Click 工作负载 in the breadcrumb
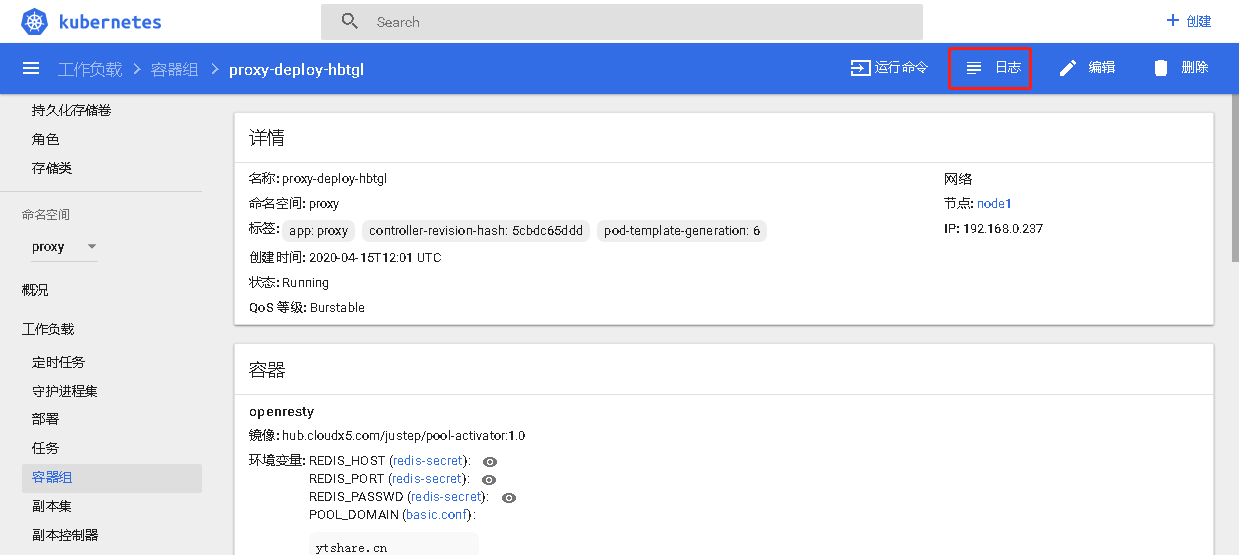The width and height of the screenshot is (1239, 555). point(90,69)
